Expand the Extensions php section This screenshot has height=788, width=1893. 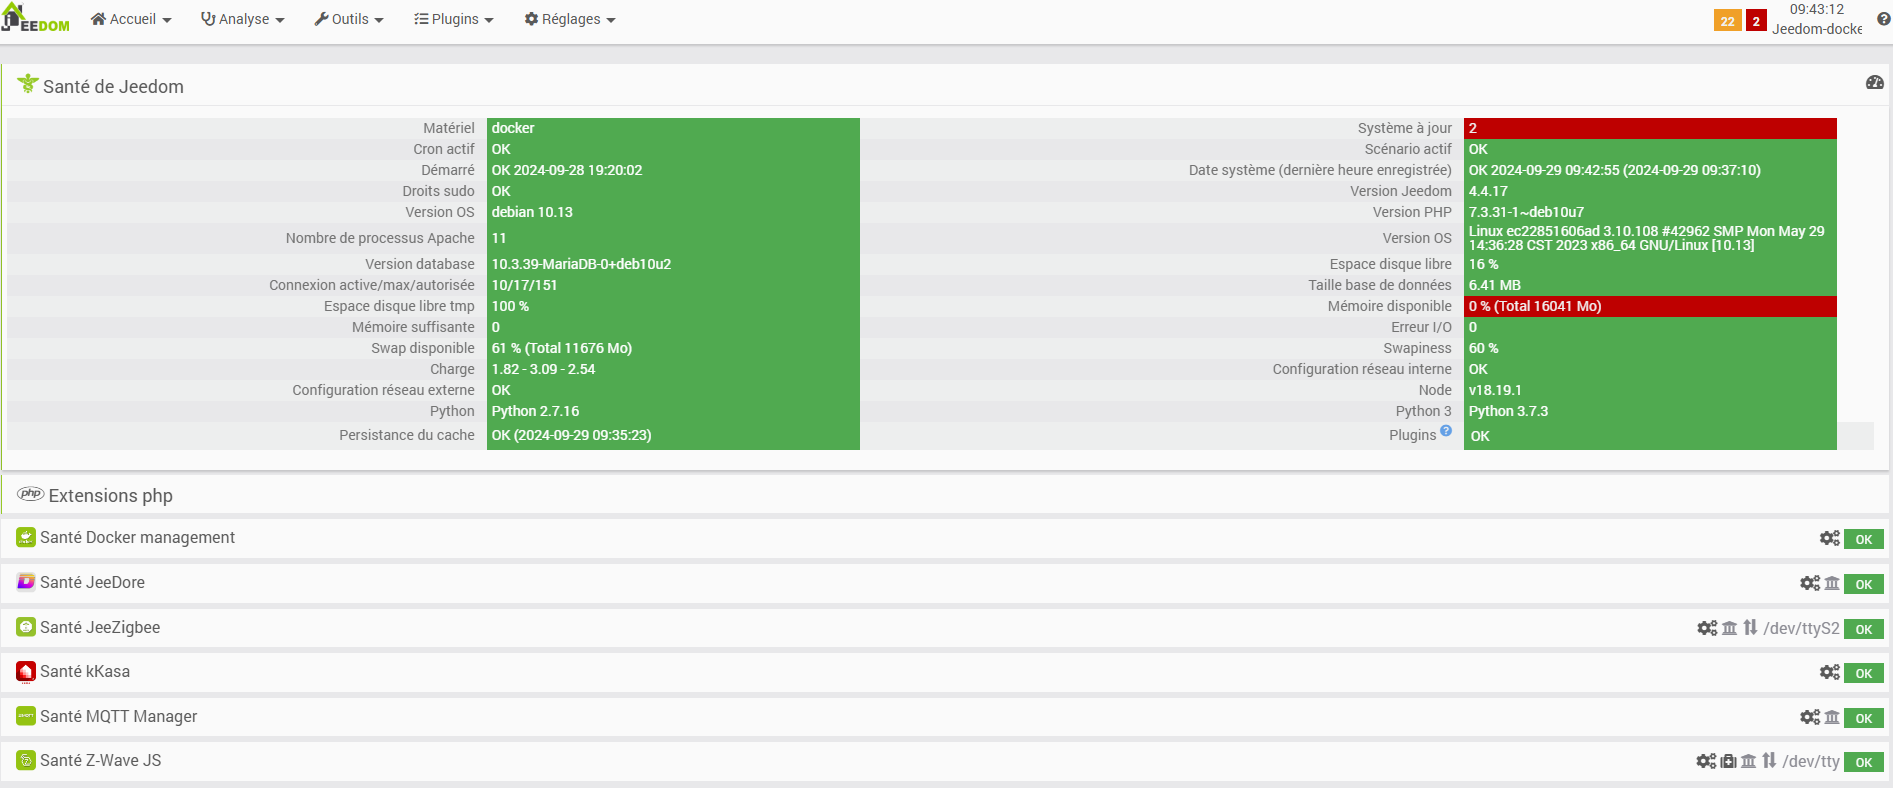(x=110, y=495)
